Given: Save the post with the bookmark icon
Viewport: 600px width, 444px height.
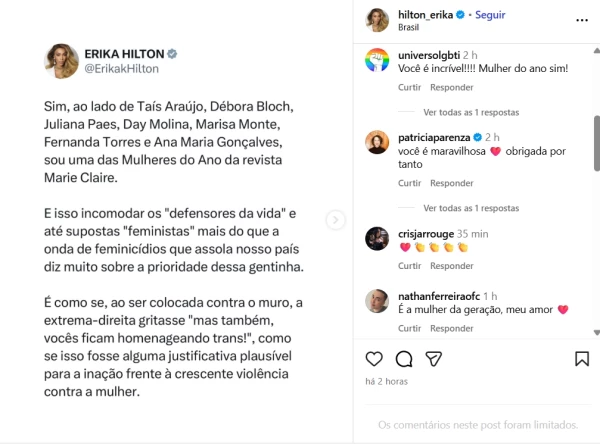Looking at the screenshot, I should point(581,359).
